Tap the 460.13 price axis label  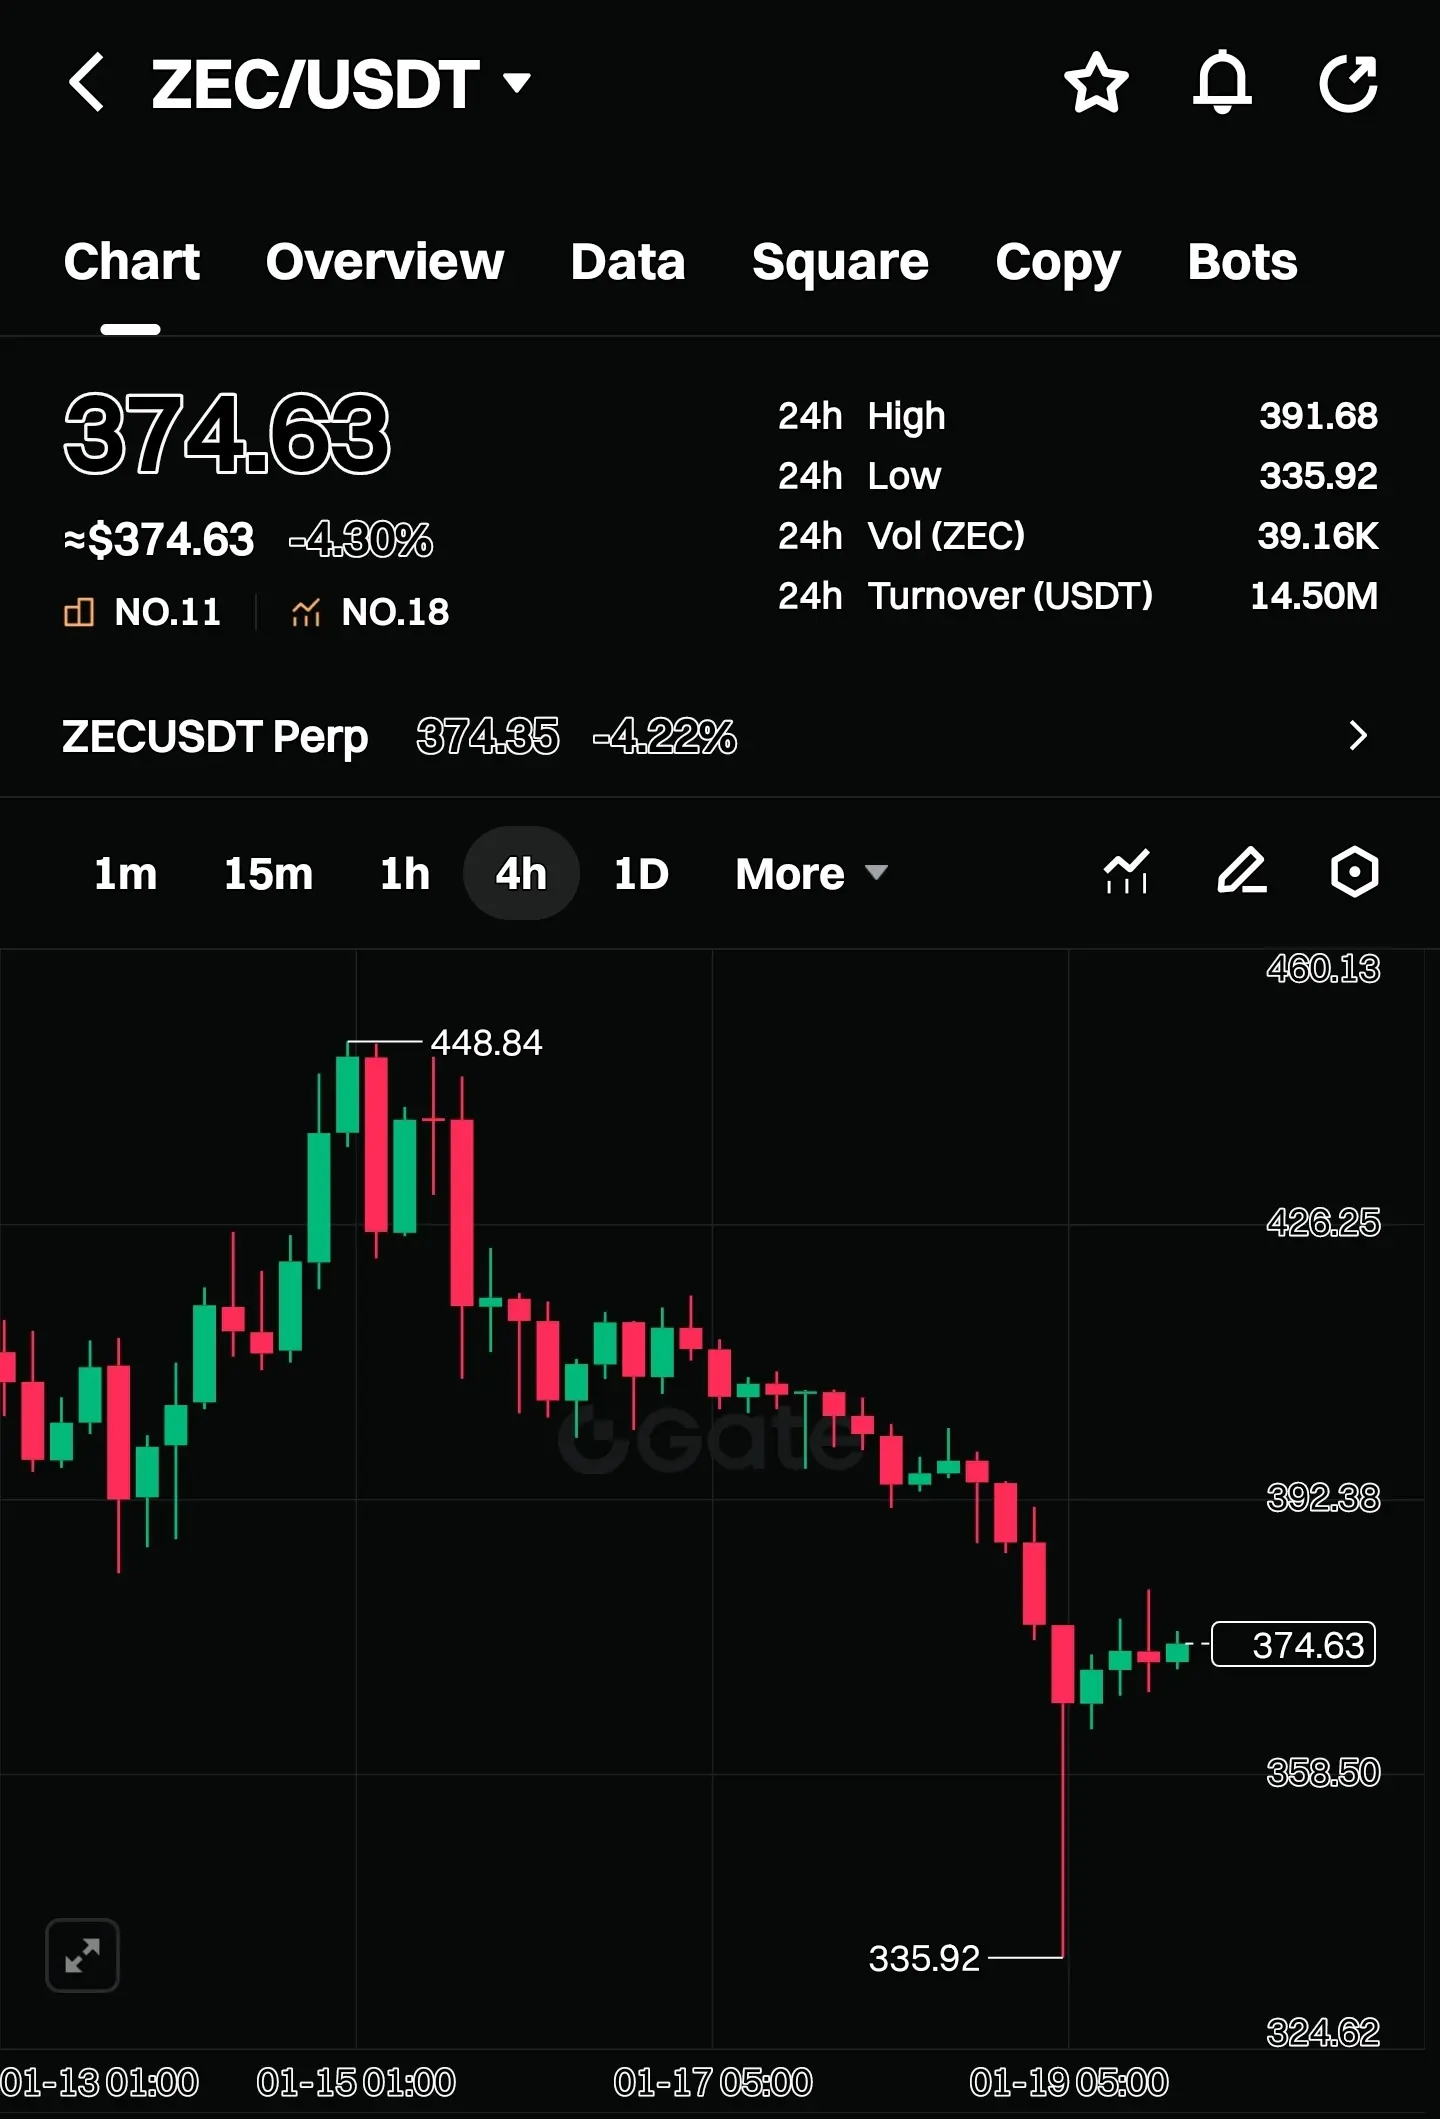[x=1323, y=968]
